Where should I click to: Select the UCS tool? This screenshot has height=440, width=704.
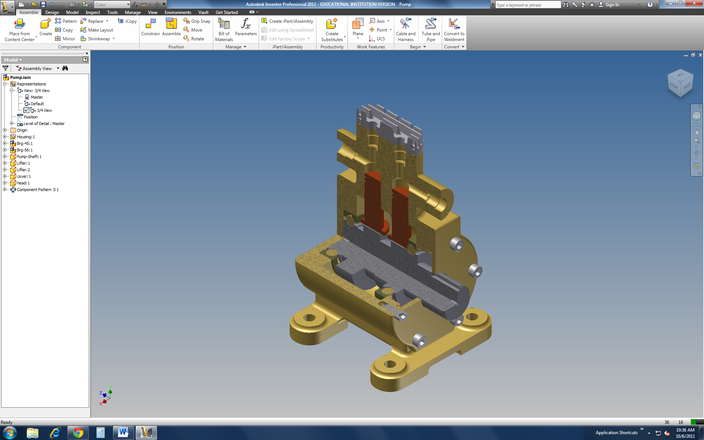pyautogui.click(x=377, y=39)
